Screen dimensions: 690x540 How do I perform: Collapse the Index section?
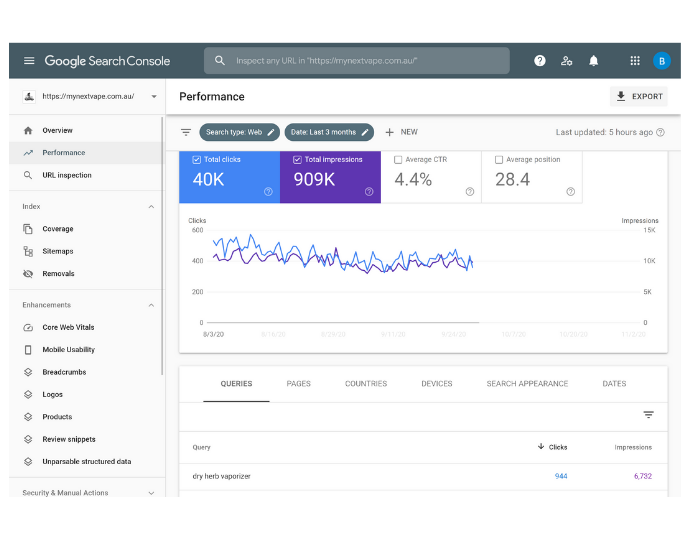pos(151,206)
